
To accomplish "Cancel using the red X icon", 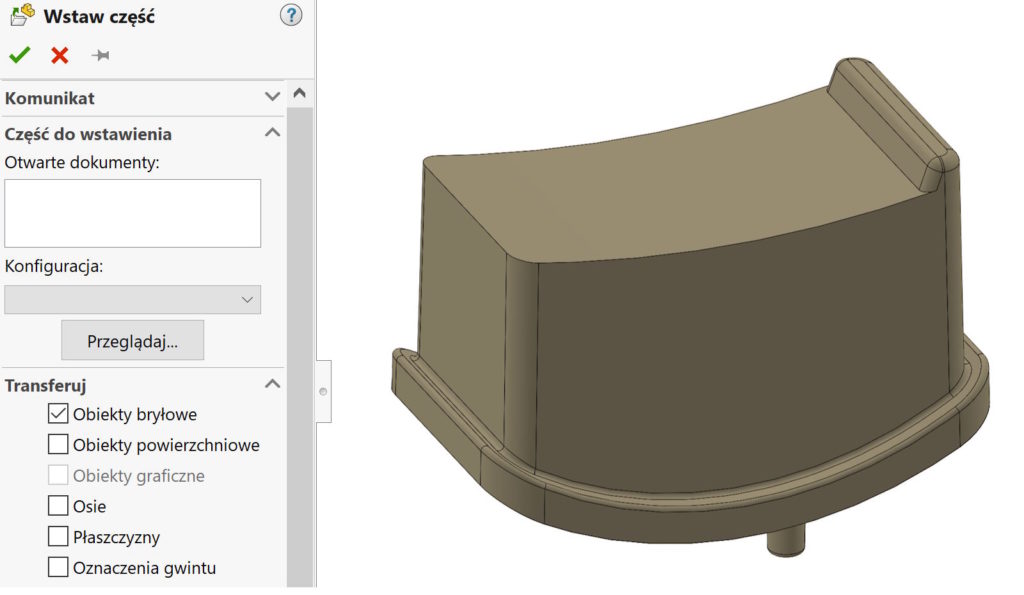I will click(60, 55).
